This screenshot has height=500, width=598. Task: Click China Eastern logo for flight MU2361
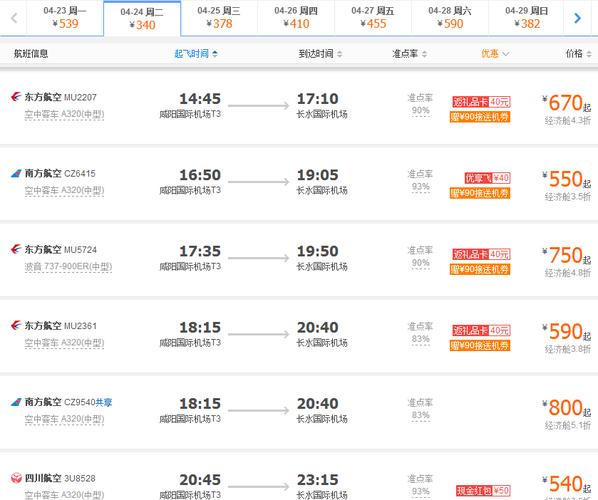[x=16, y=326]
